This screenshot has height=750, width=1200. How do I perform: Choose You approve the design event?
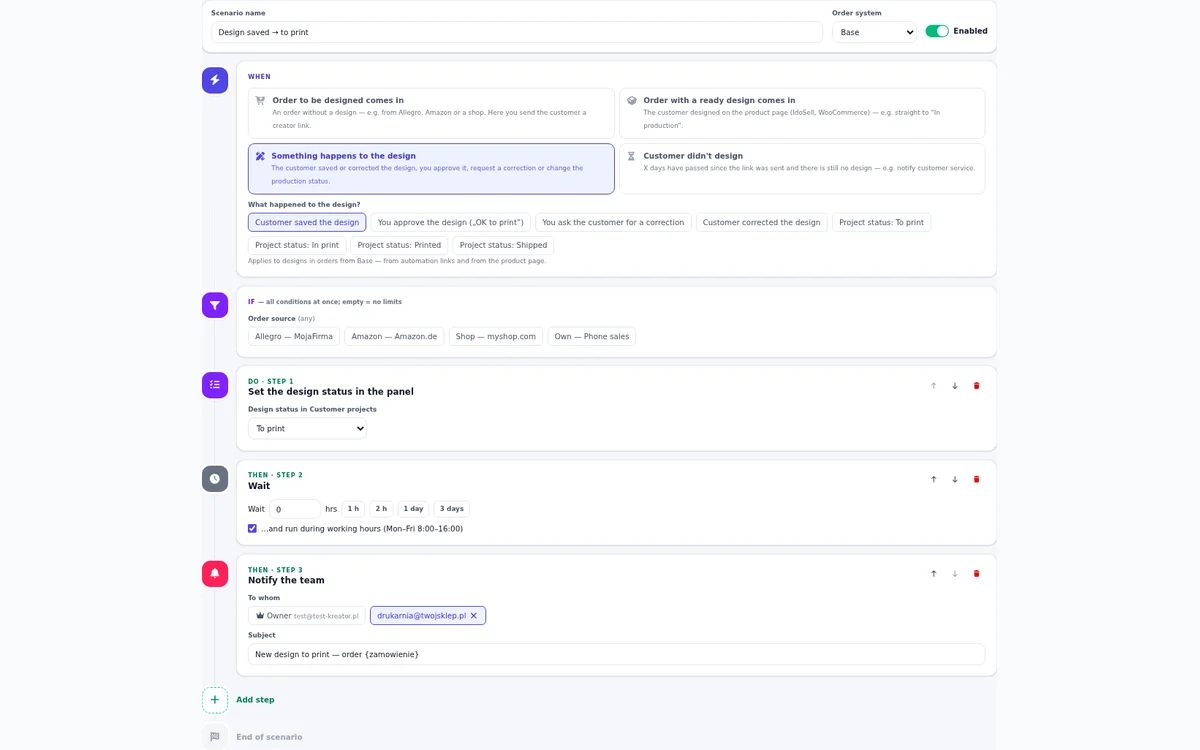451,222
